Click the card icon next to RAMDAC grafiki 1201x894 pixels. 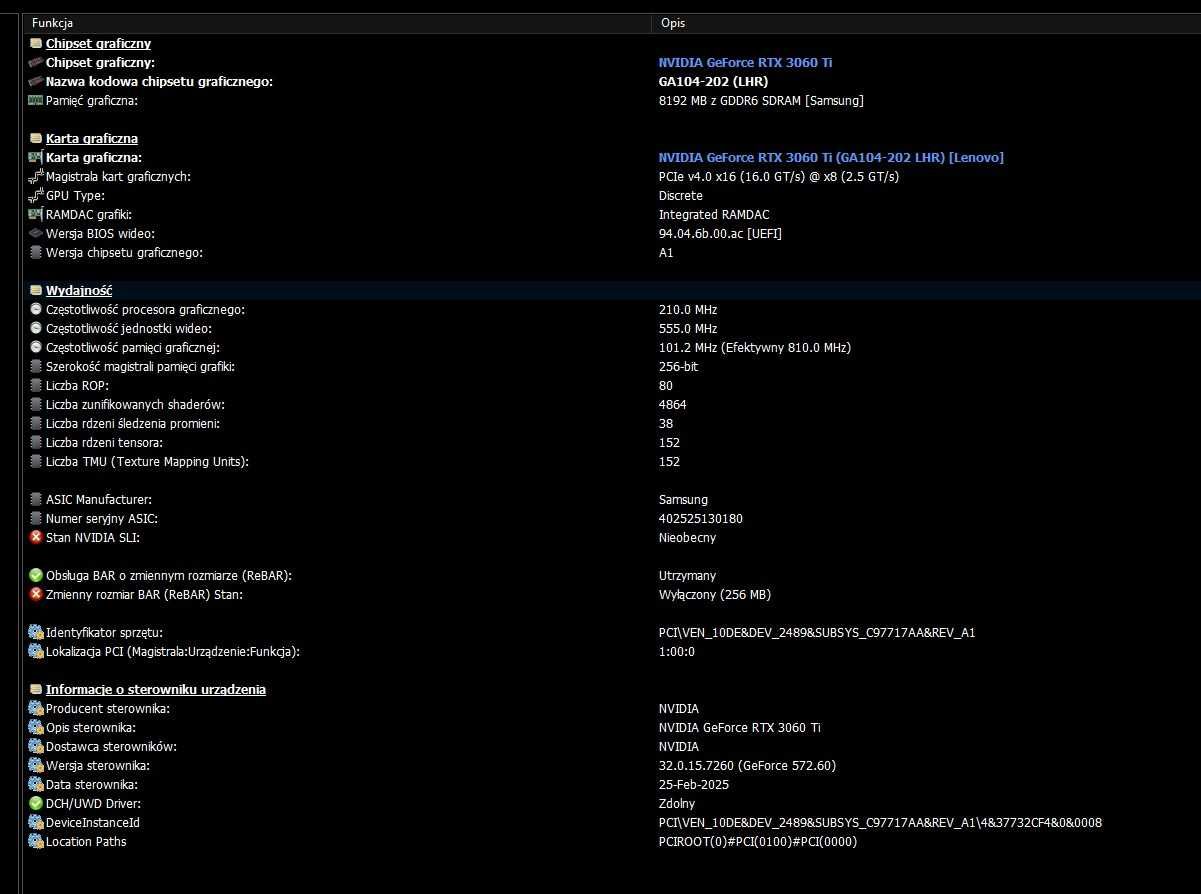pos(36,214)
